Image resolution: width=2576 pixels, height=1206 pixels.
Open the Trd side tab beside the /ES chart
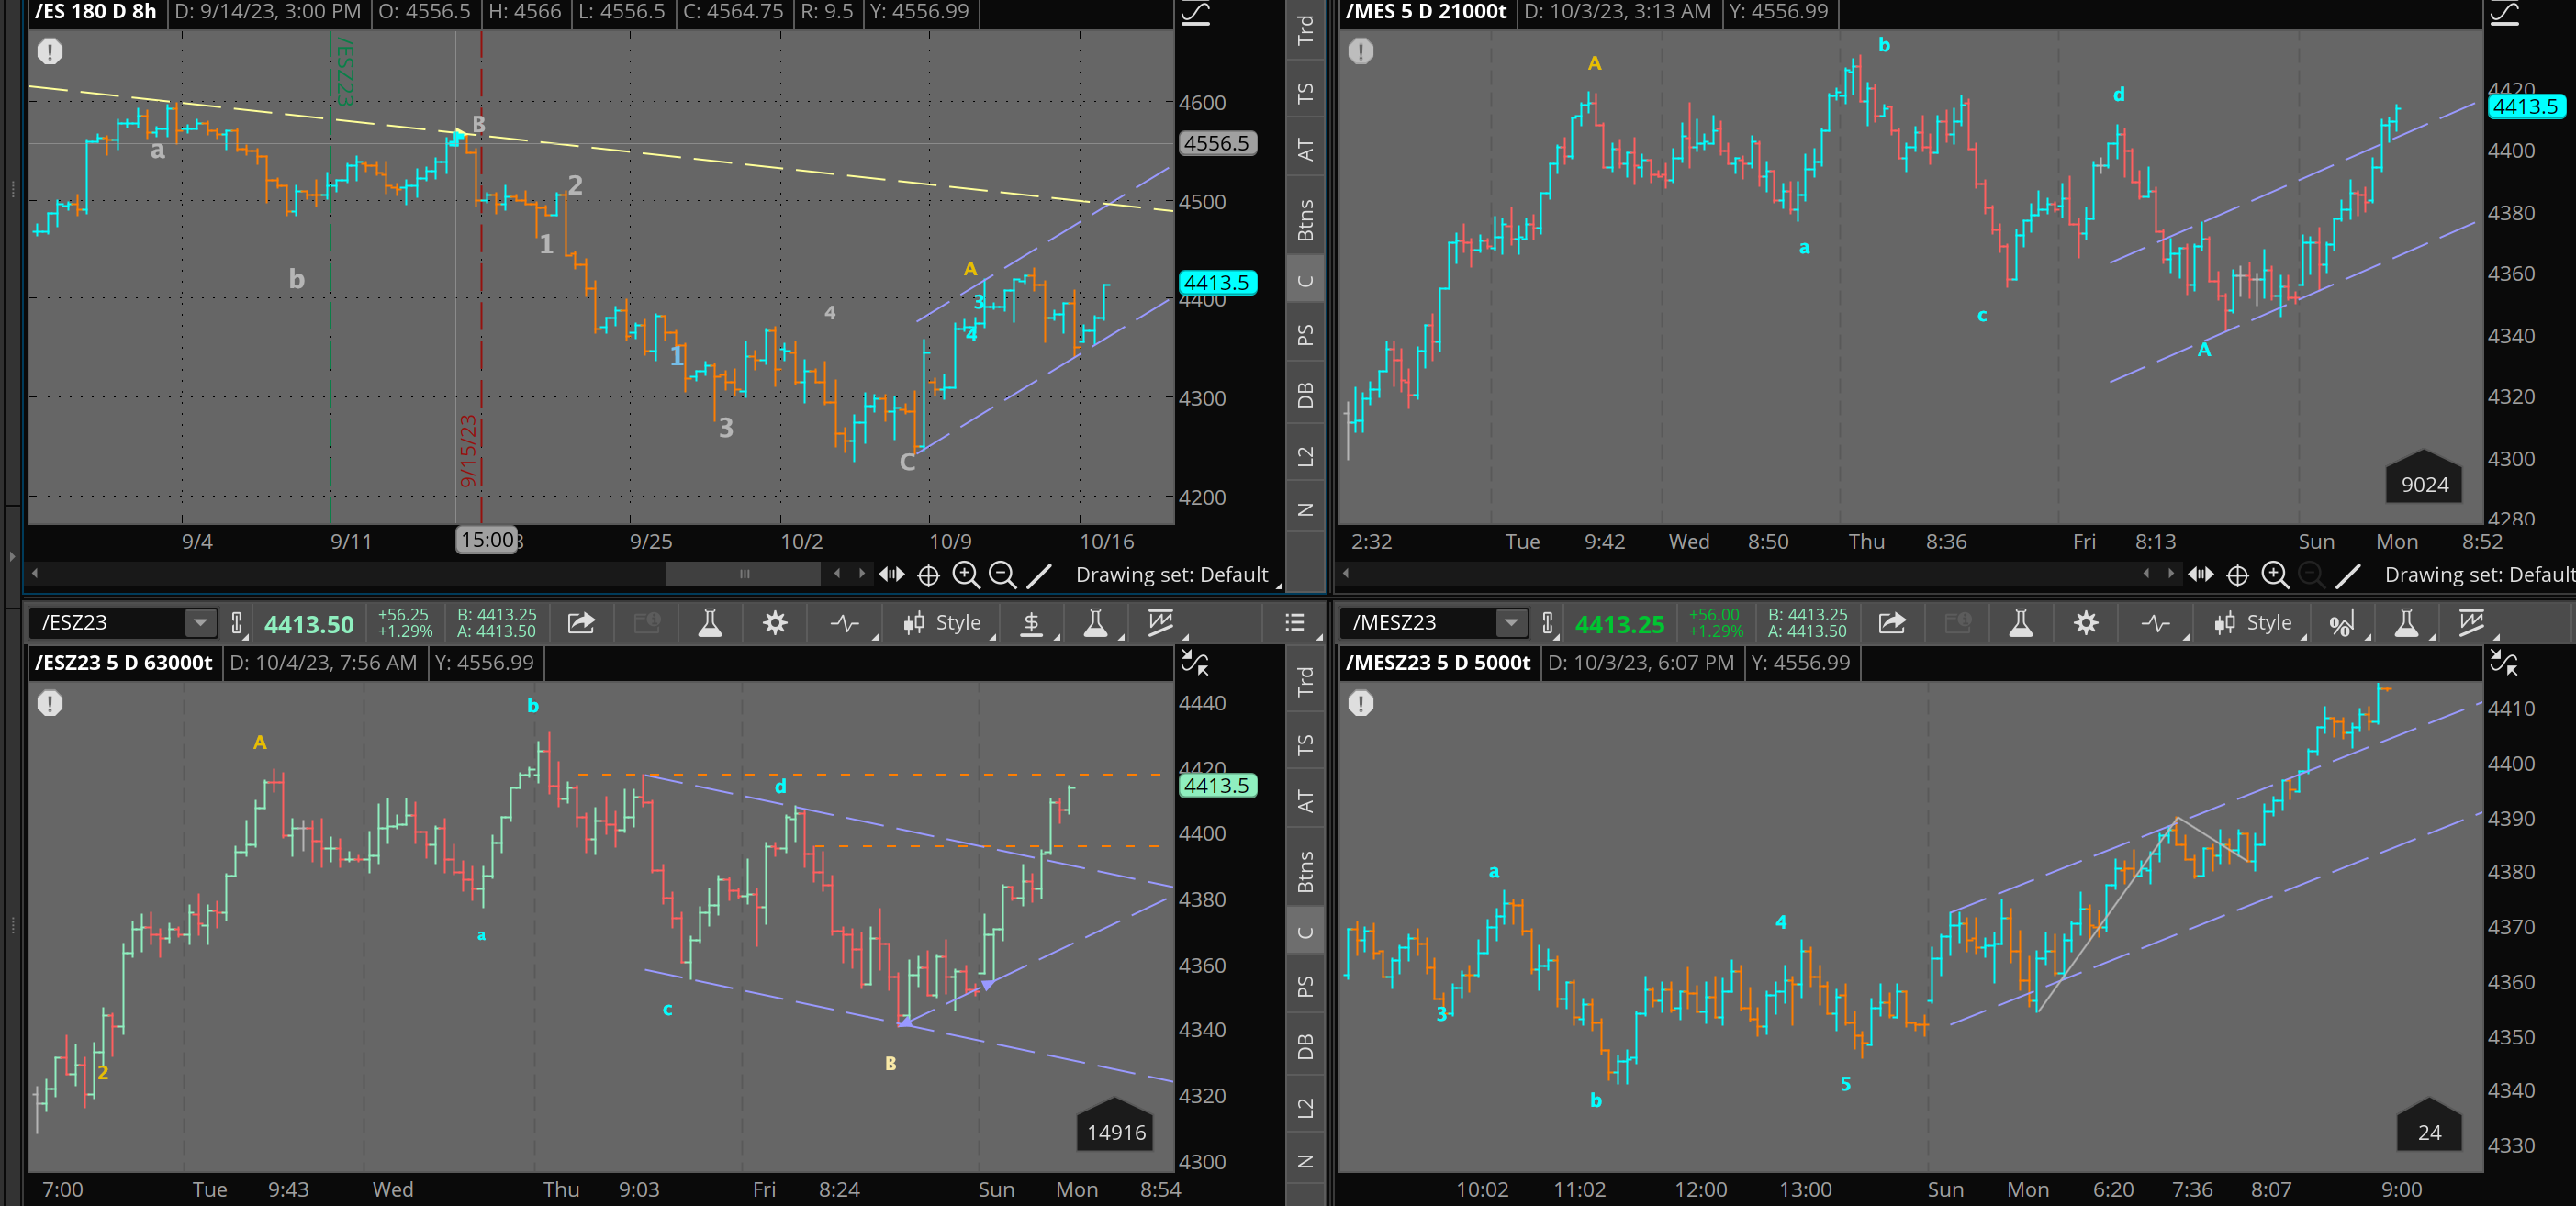[x=1305, y=31]
